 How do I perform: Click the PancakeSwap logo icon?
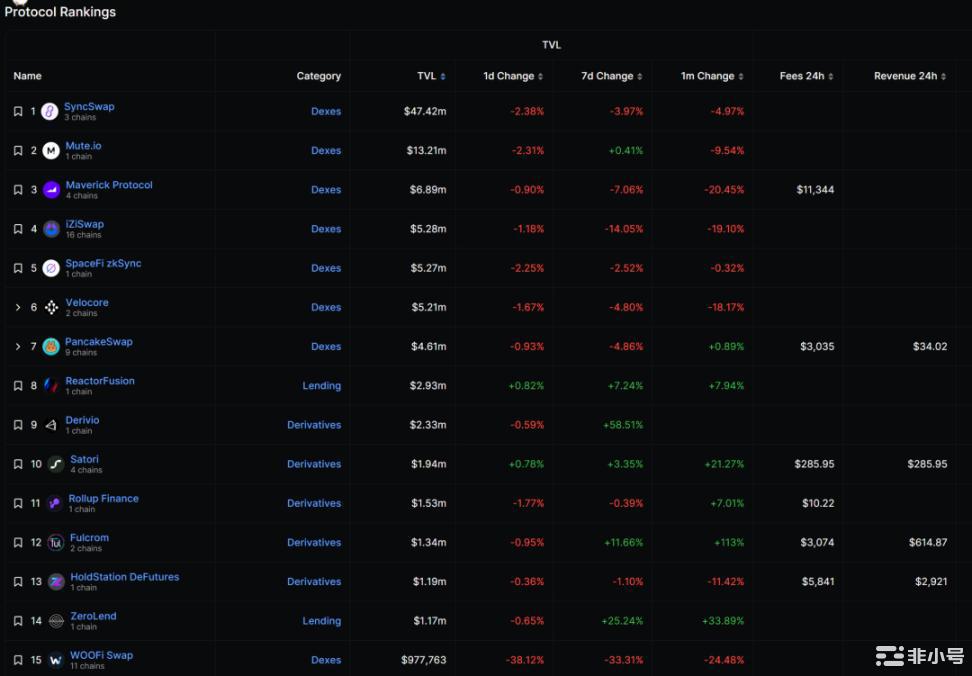pyautogui.click(x=51, y=346)
